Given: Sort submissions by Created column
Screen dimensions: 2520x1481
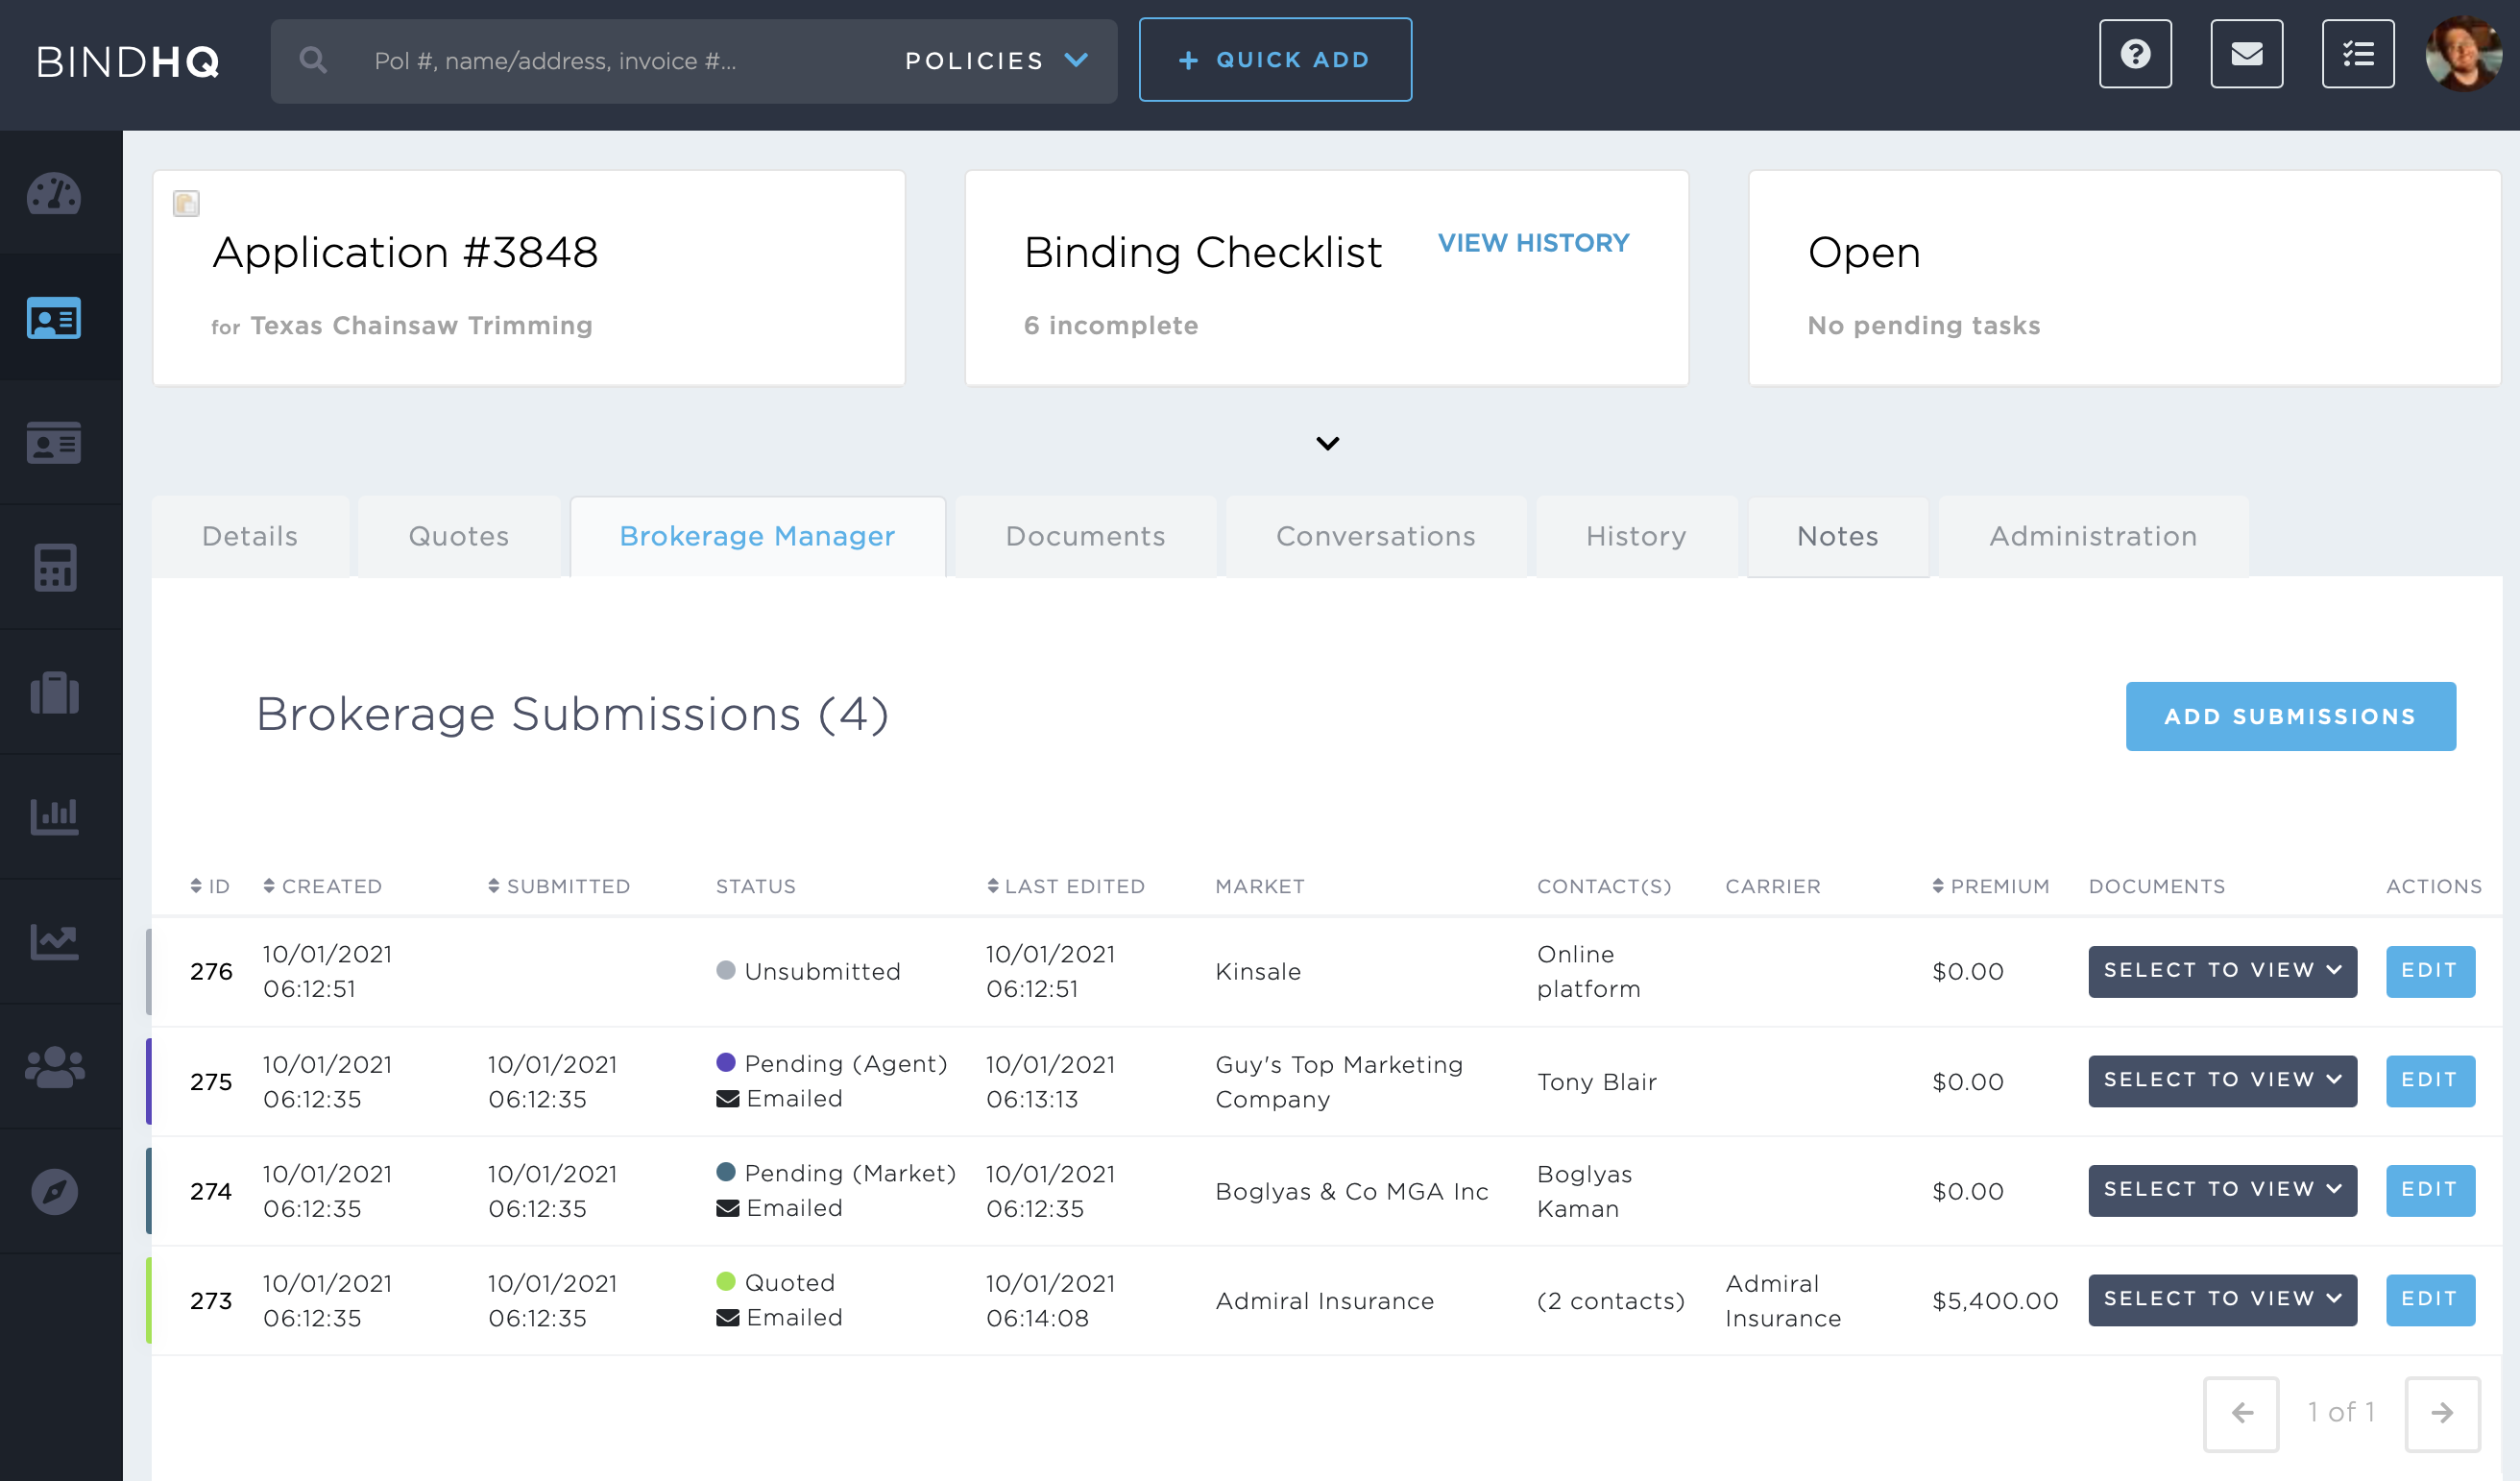Looking at the screenshot, I should click(x=322, y=887).
